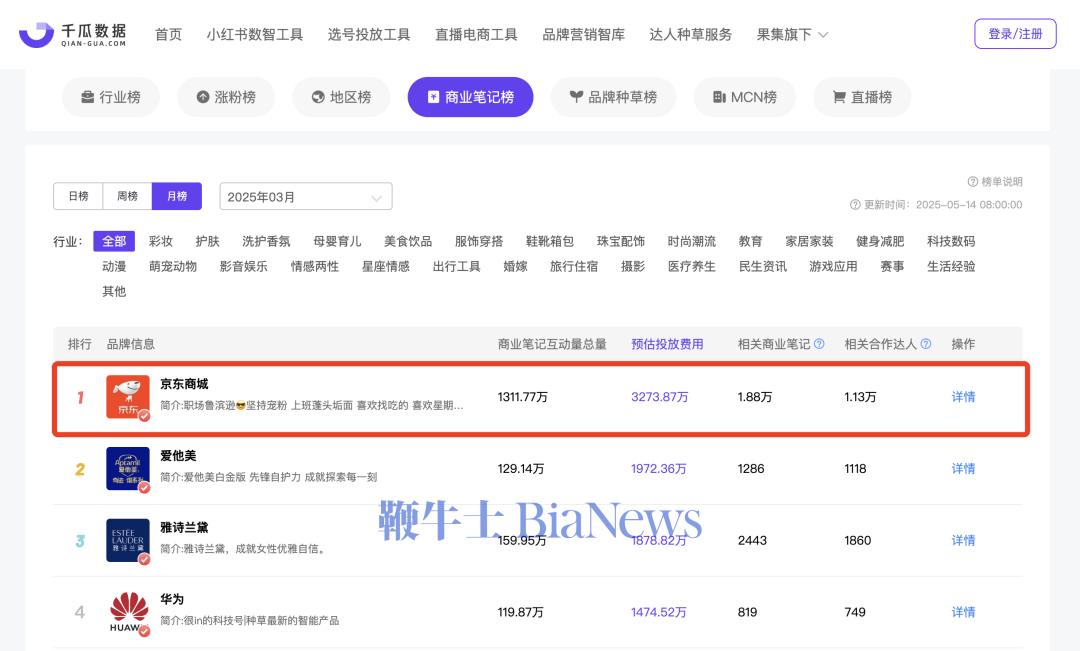
Task: Click the 3273.87万 estimated cost value
Action: point(660,397)
